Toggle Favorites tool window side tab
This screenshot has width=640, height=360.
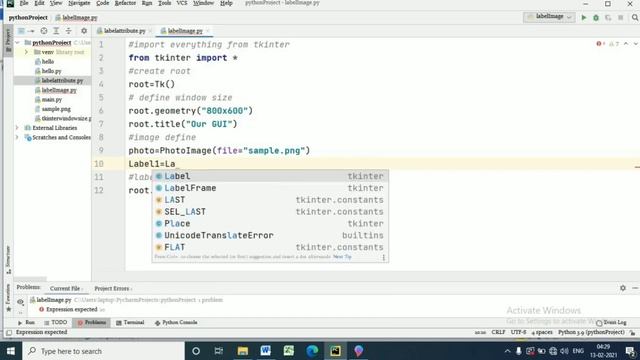click(x=8, y=297)
